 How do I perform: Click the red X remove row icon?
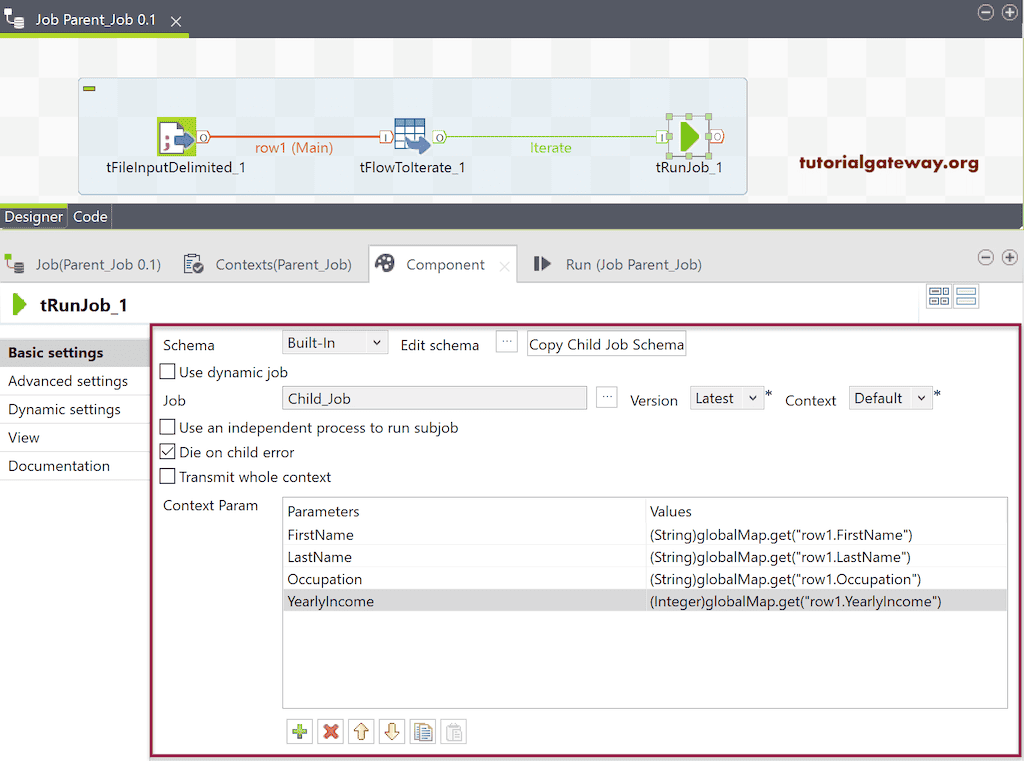[331, 732]
